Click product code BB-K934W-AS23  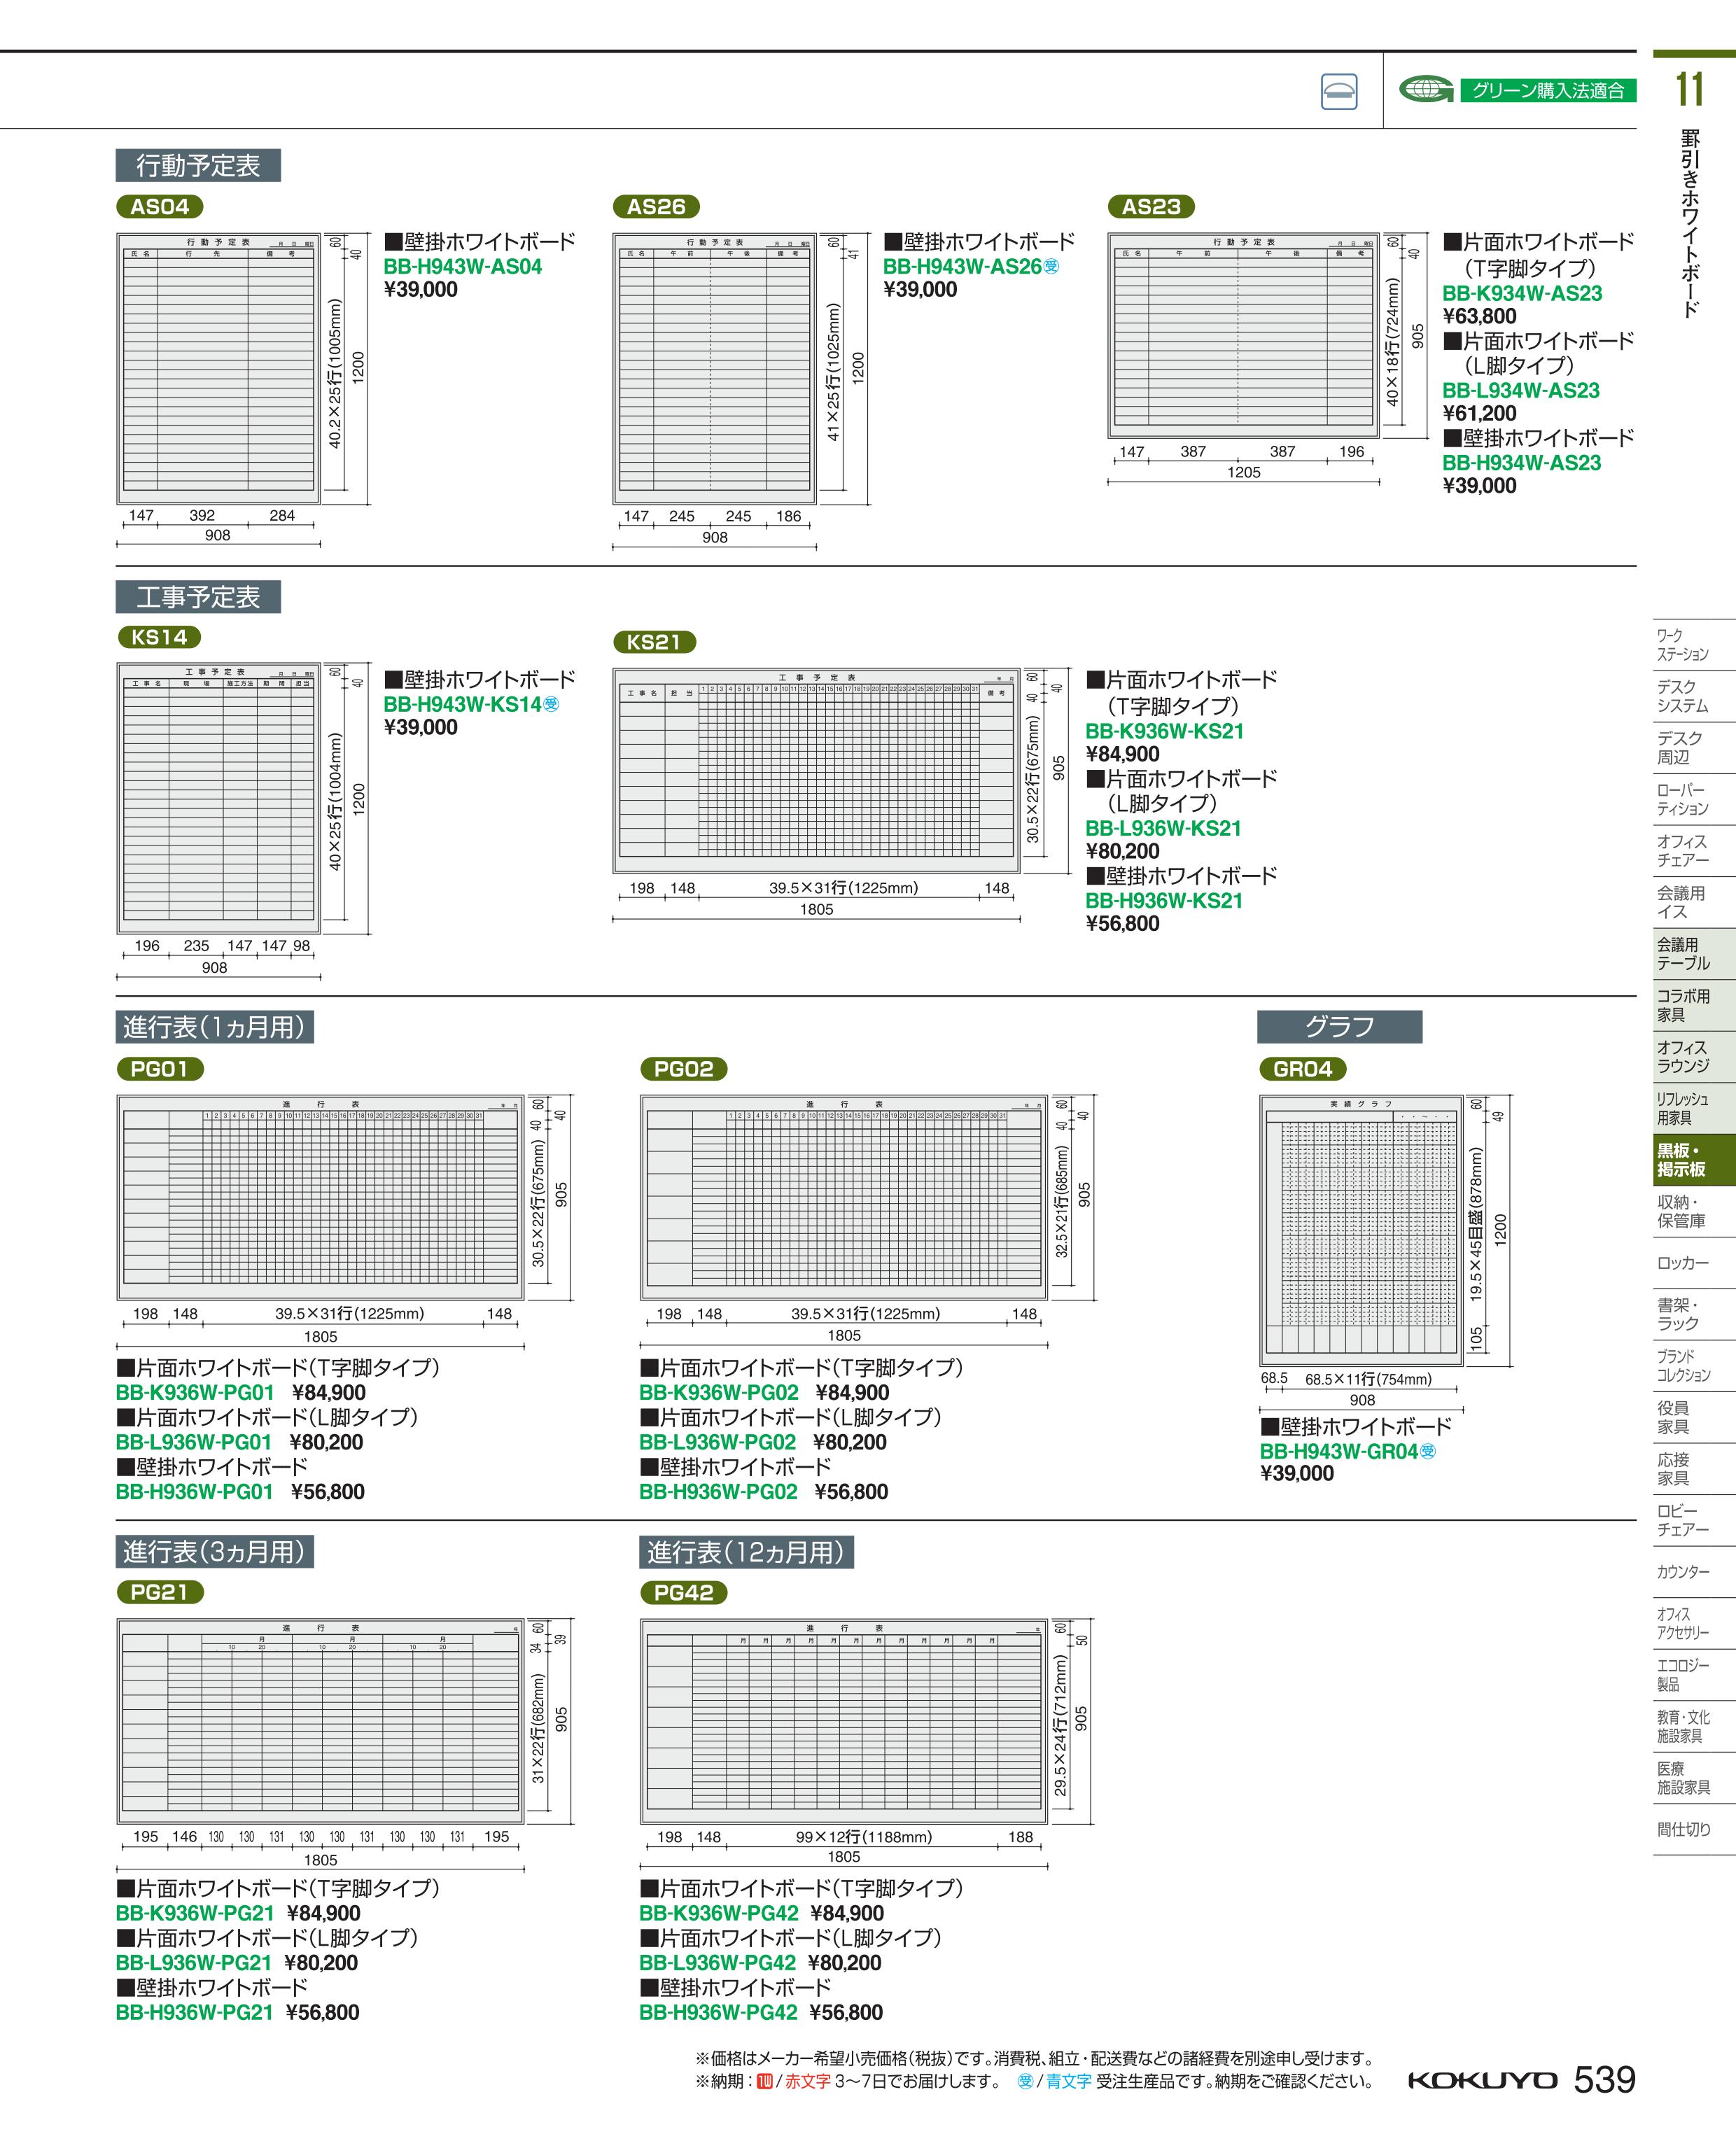pyautogui.click(x=1522, y=294)
